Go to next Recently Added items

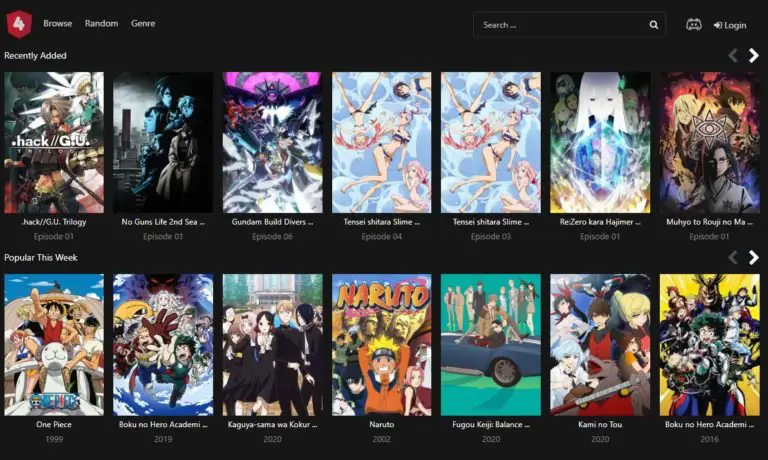click(753, 55)
